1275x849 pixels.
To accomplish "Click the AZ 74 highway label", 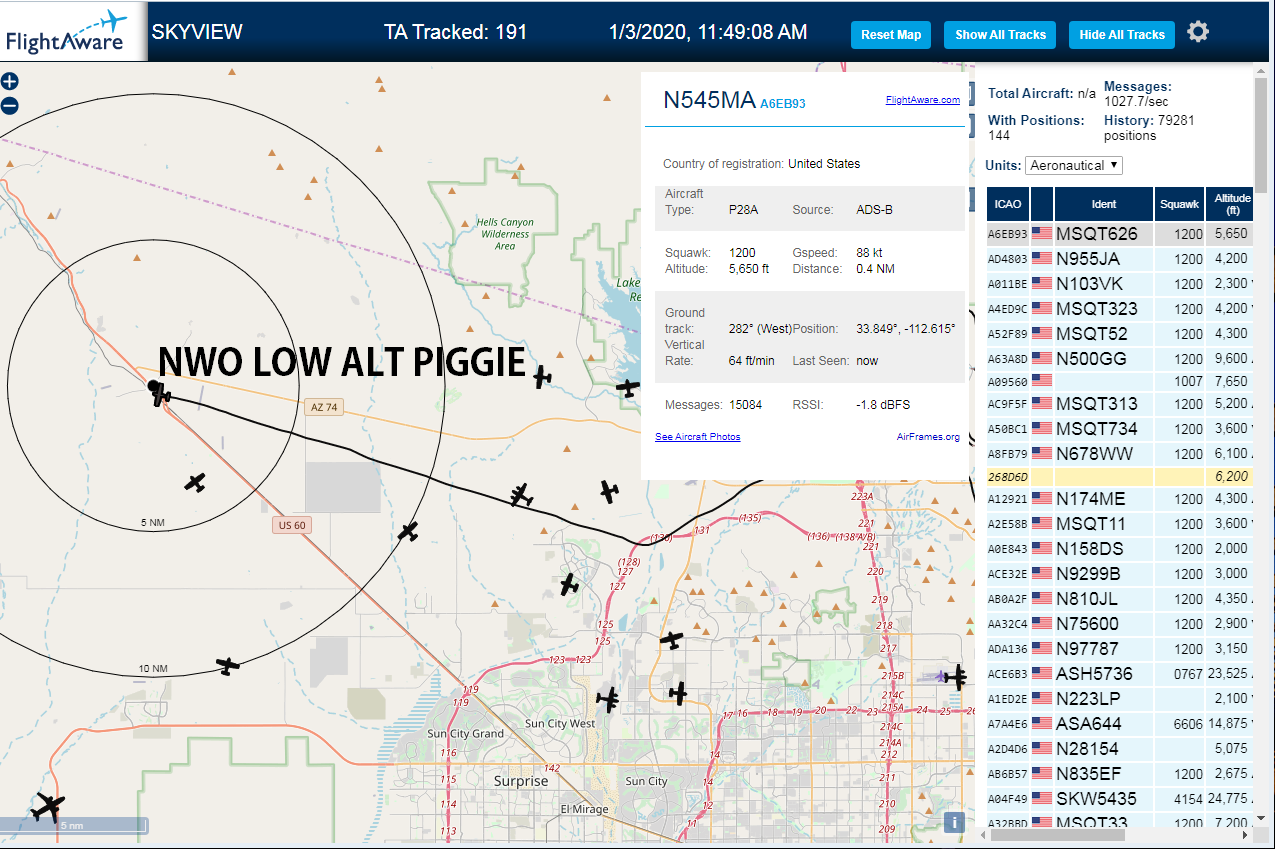I will [x=323, y=406].
